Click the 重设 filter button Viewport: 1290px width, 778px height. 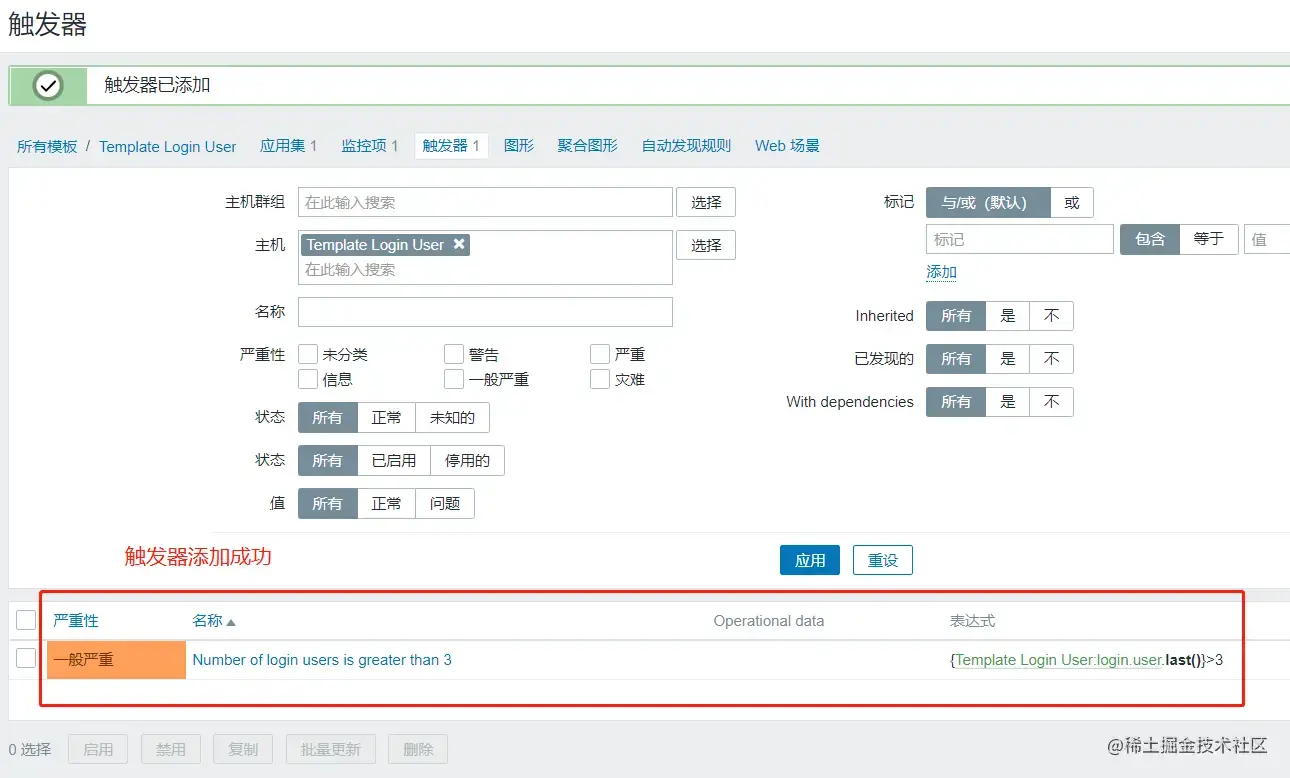883,560
